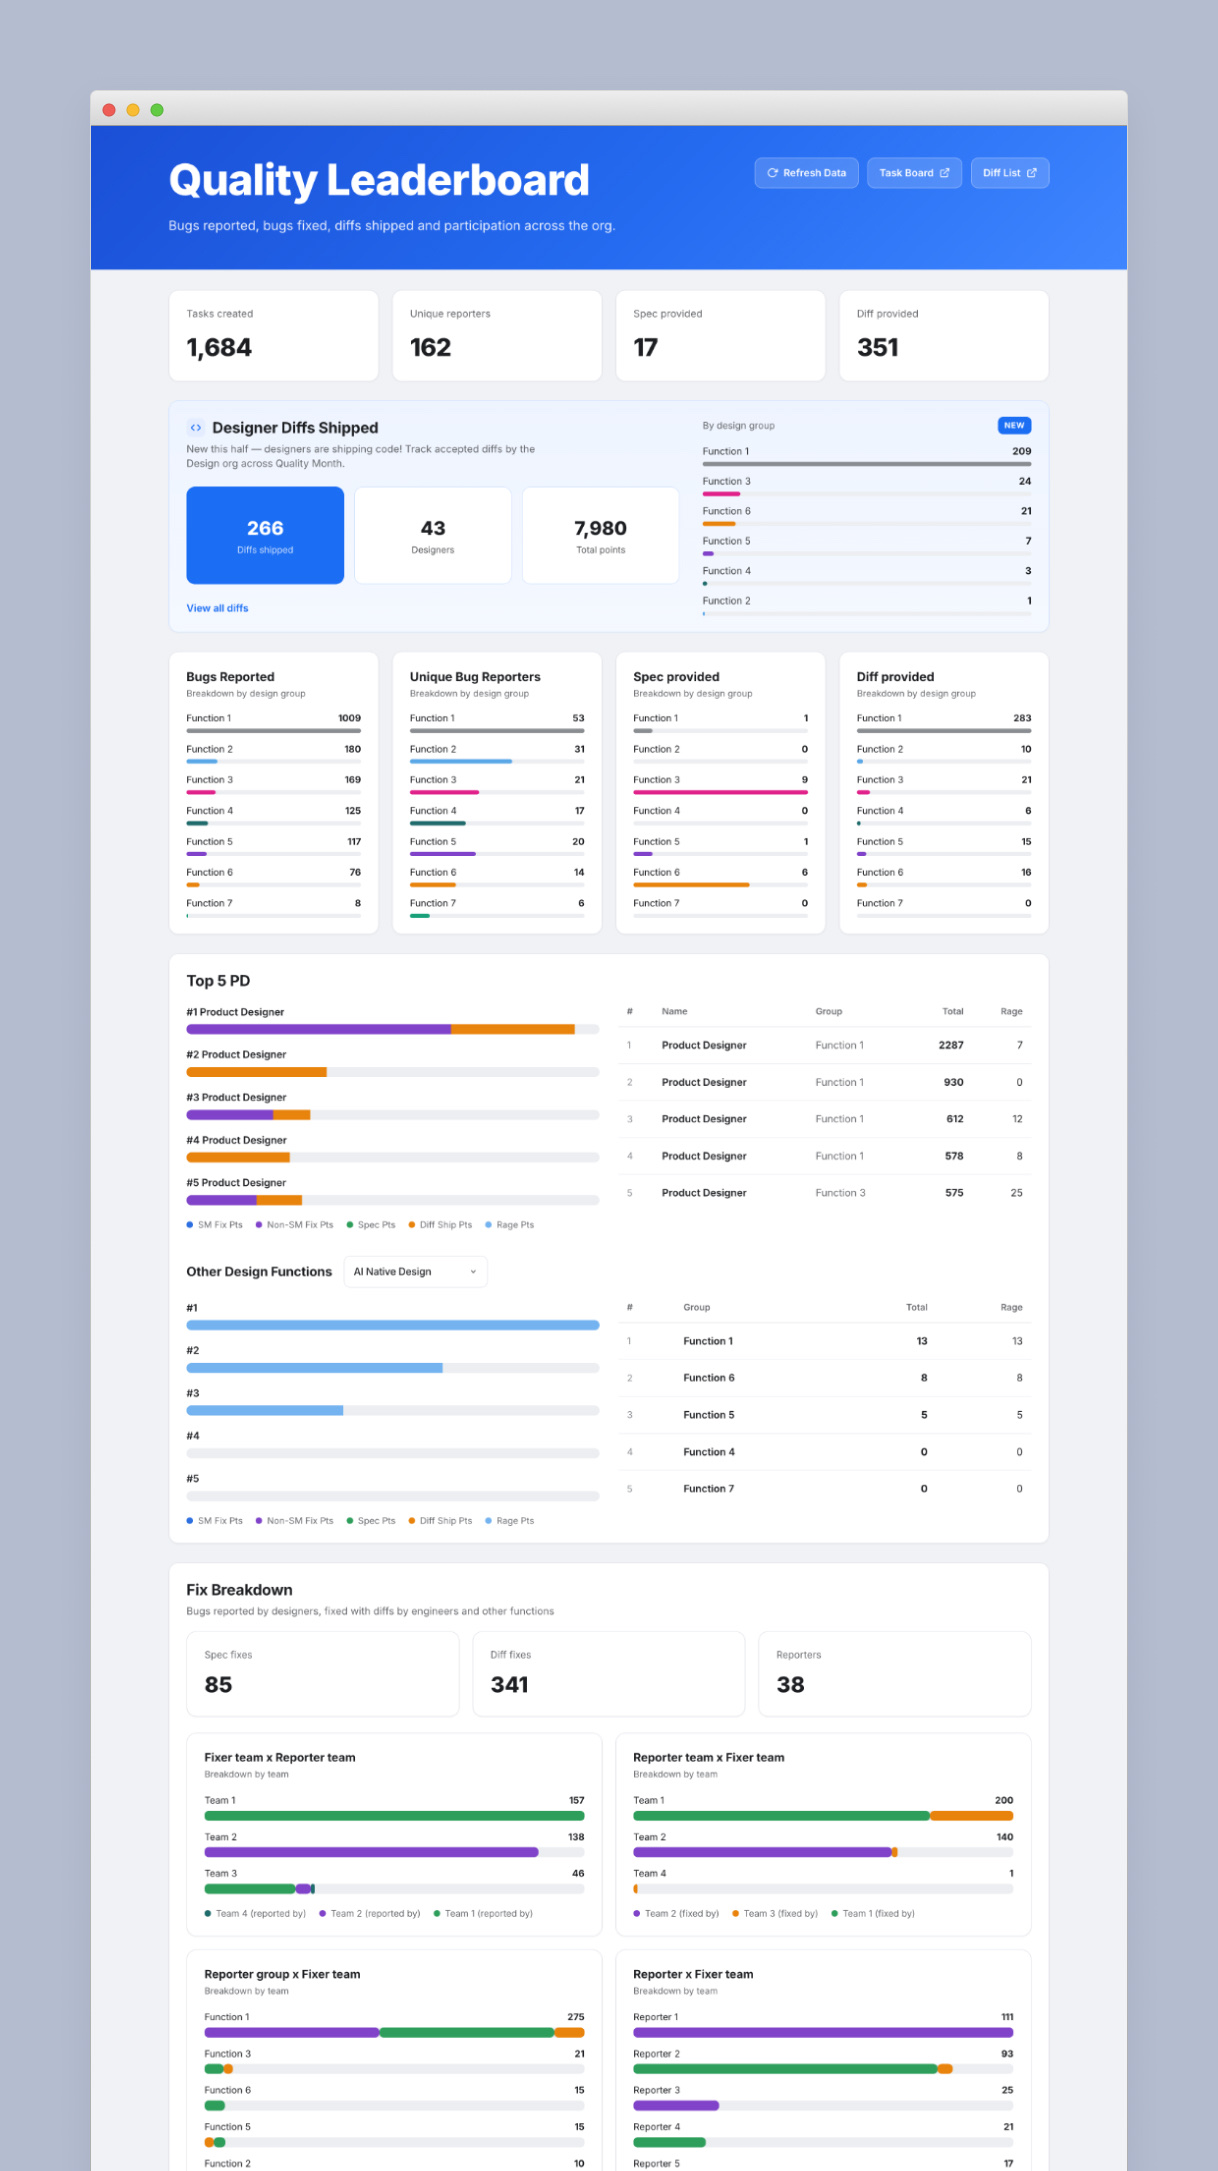The height and width of the screenshot is (2171, 1218).
Task: Click the Team 3 (fixed by) legend item
Action: point(775,1913)
